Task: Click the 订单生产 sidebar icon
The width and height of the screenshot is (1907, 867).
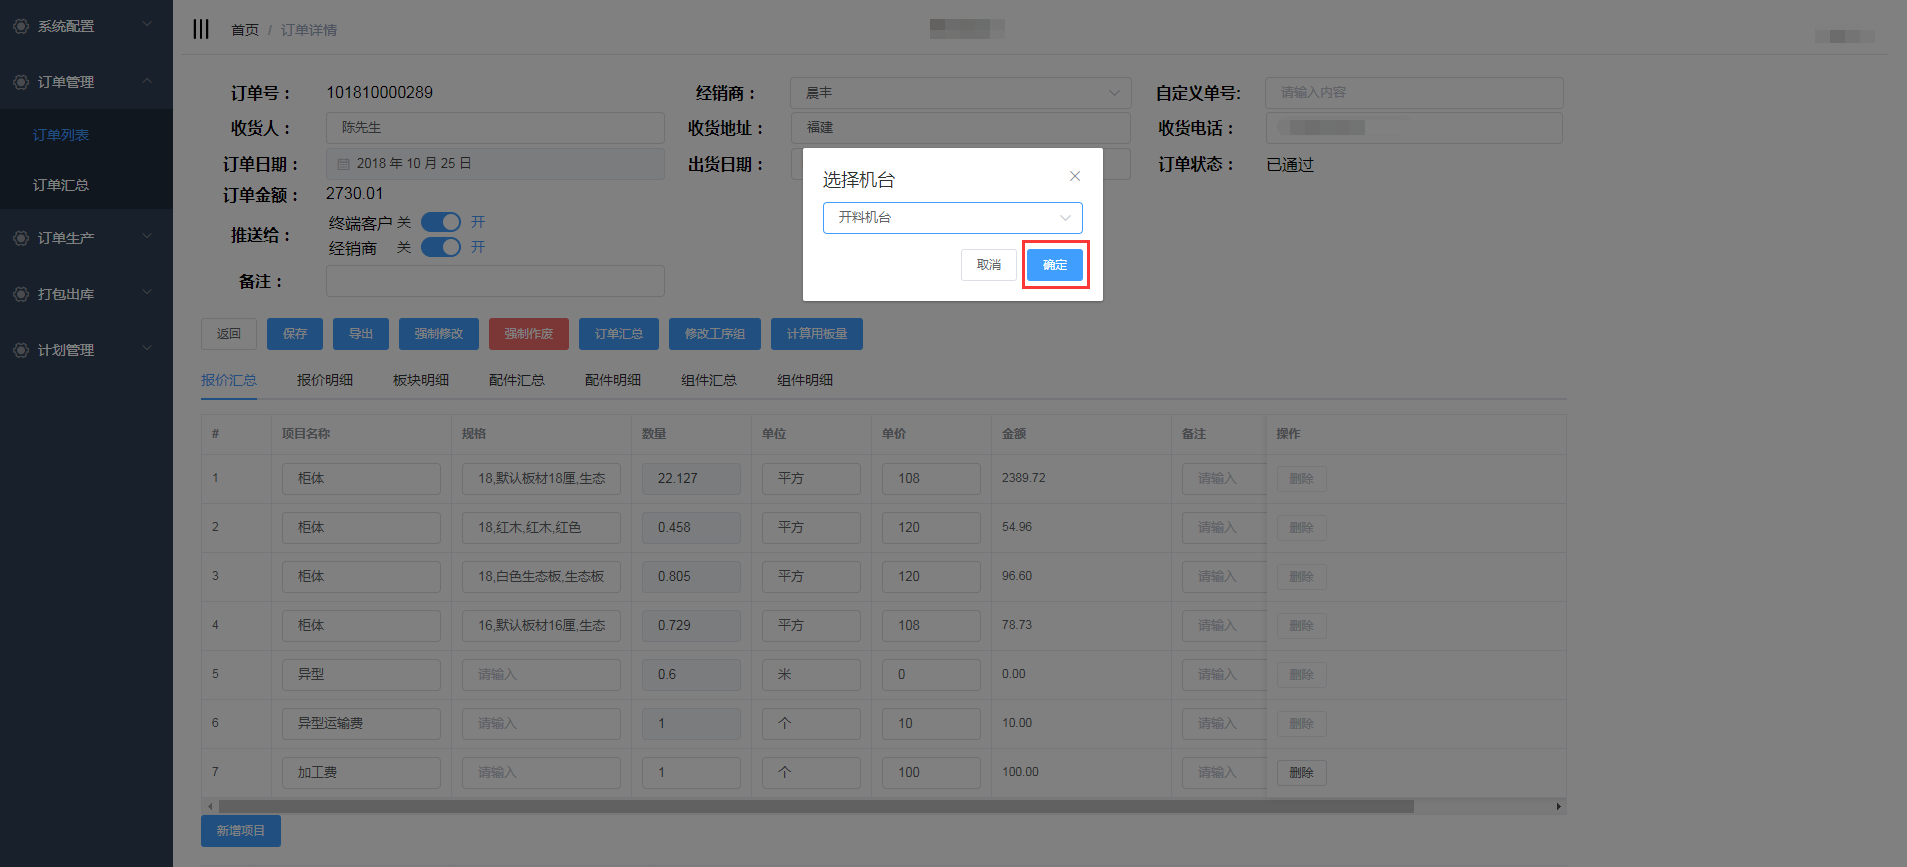Action: tap(21, 238)
